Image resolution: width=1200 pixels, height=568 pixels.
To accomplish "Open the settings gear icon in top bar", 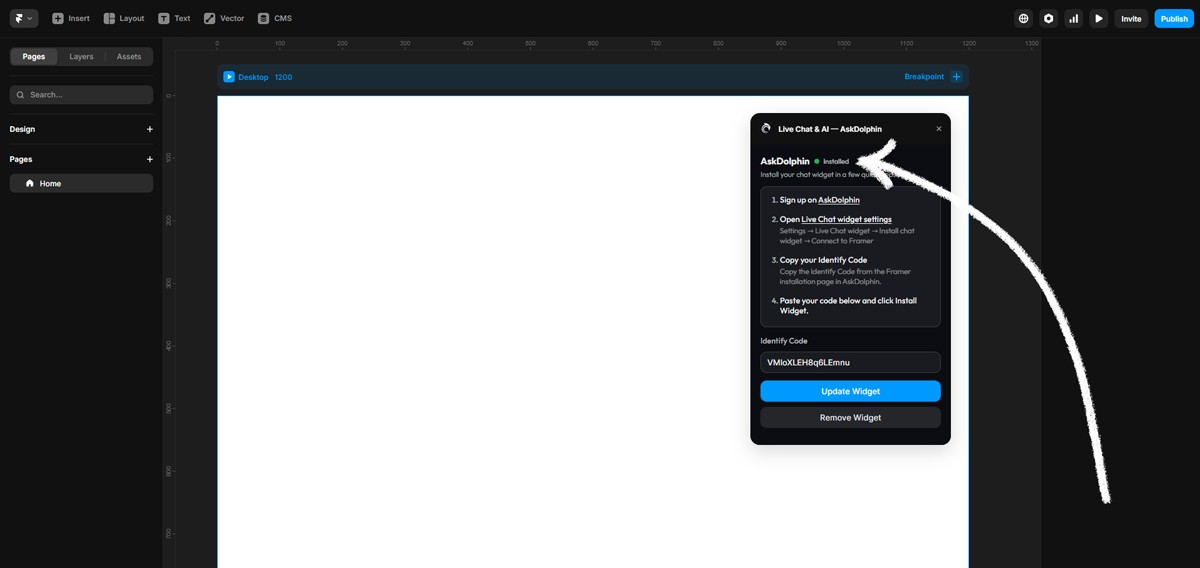I will tap(1048, 18).
